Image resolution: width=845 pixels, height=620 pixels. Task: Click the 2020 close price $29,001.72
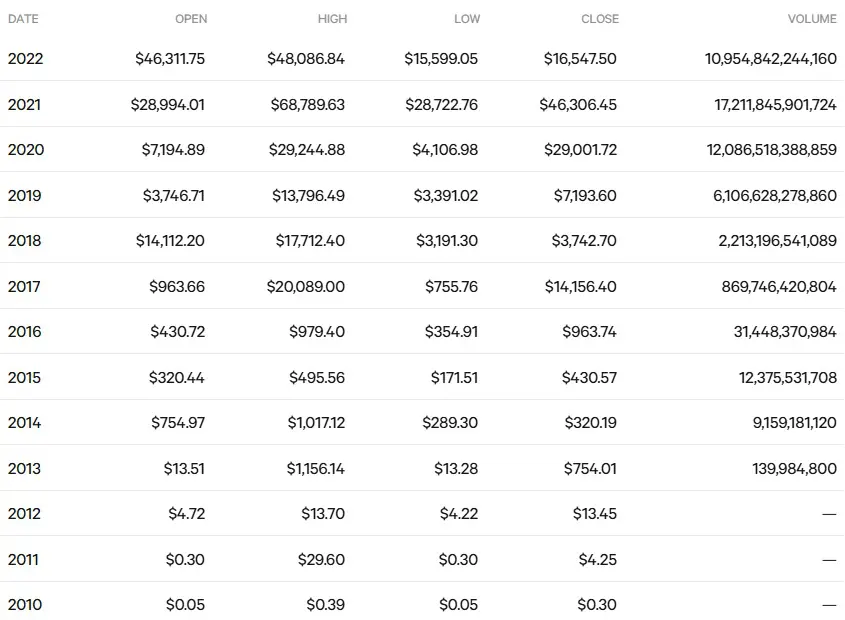tap(580, 149)
